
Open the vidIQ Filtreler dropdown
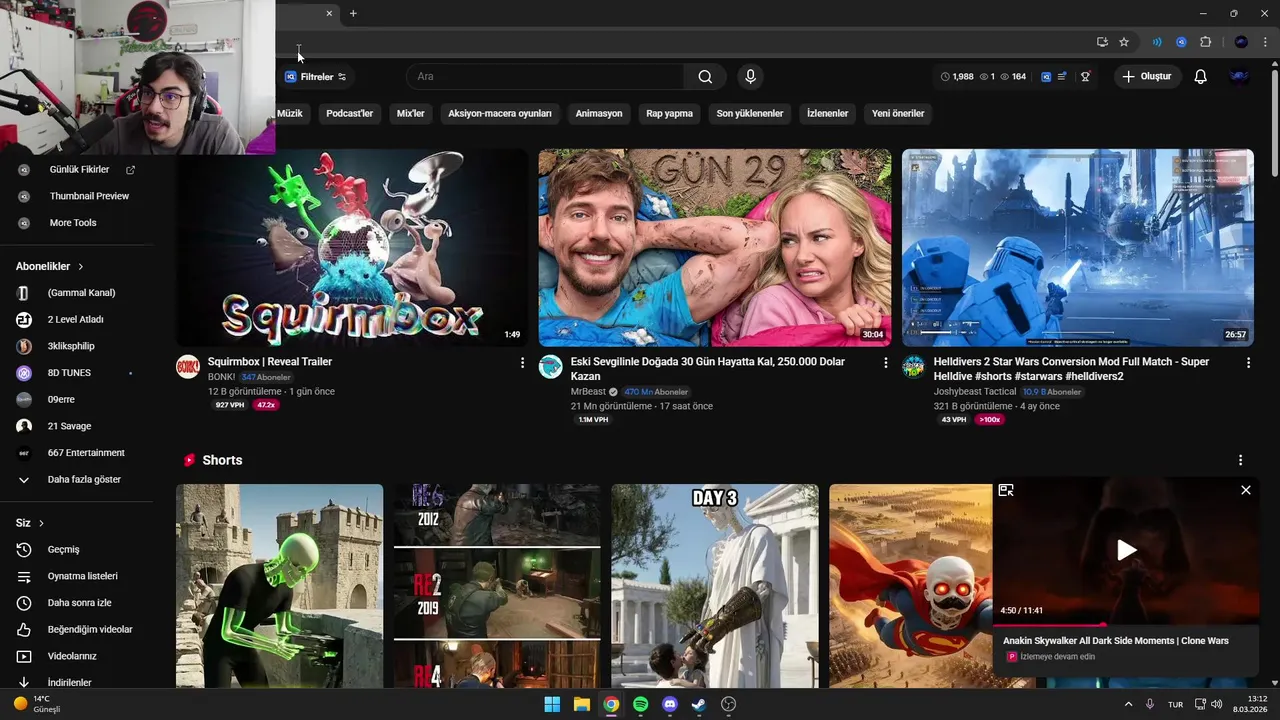[x=316, y=77]
